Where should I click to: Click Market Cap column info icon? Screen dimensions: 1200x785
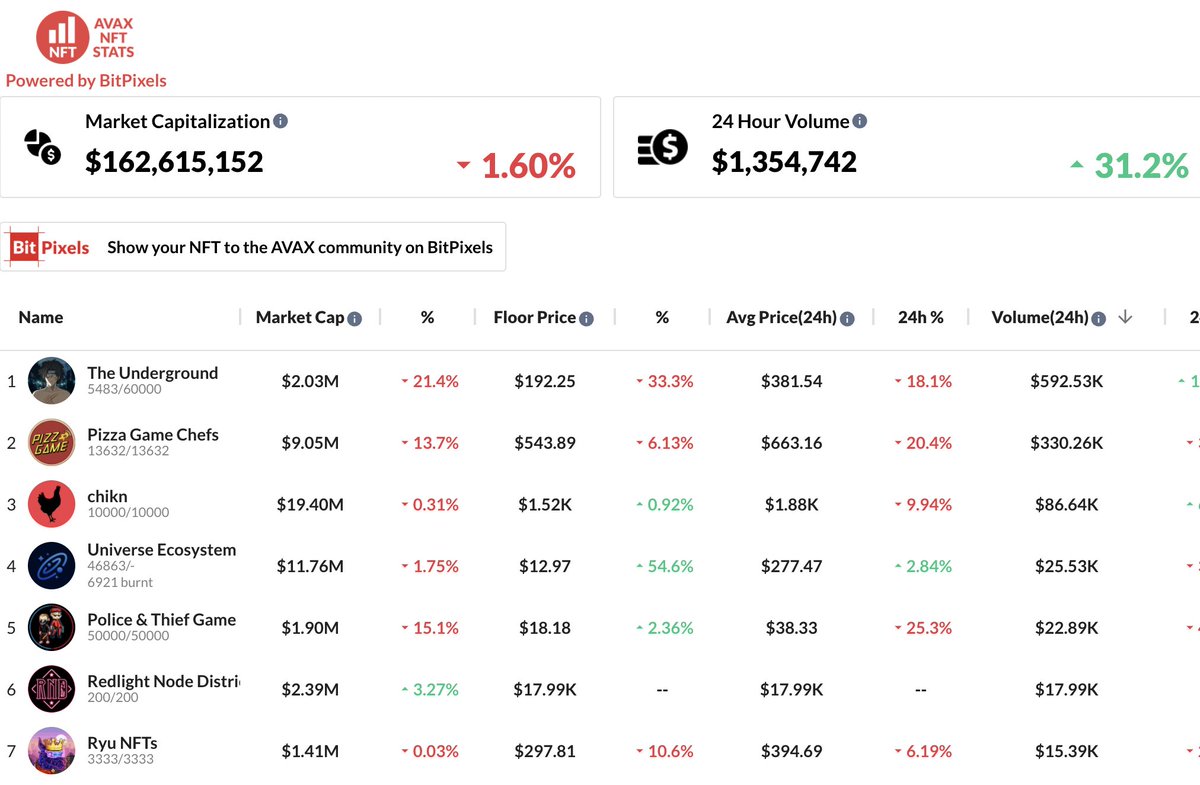coord(355,318)
